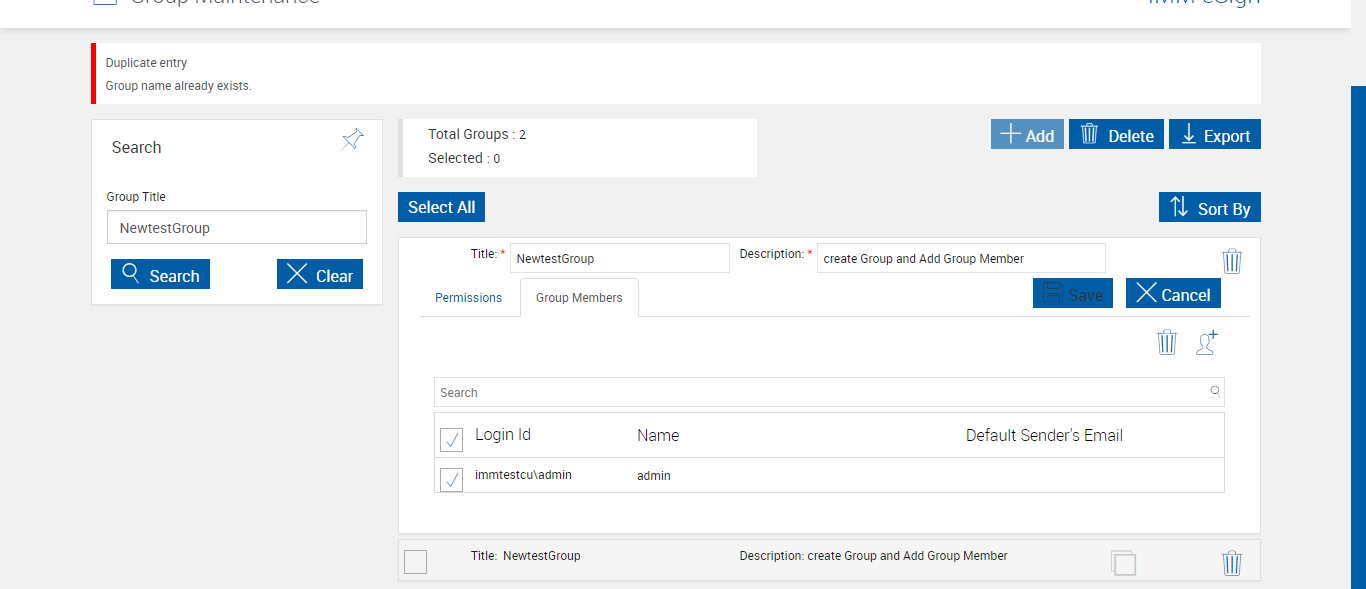1366x589 pixels.
Task: Click the page's vertical scrollbar
Action: [x=1358, y=330]
